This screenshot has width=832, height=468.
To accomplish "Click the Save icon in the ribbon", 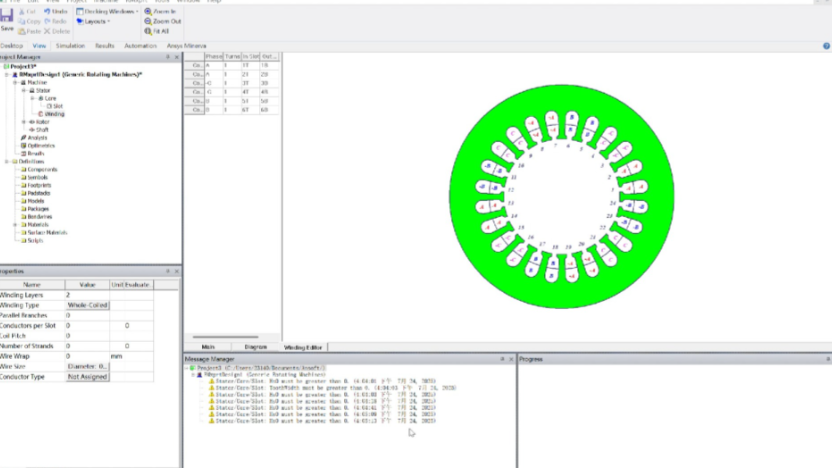I will (7, 20).
